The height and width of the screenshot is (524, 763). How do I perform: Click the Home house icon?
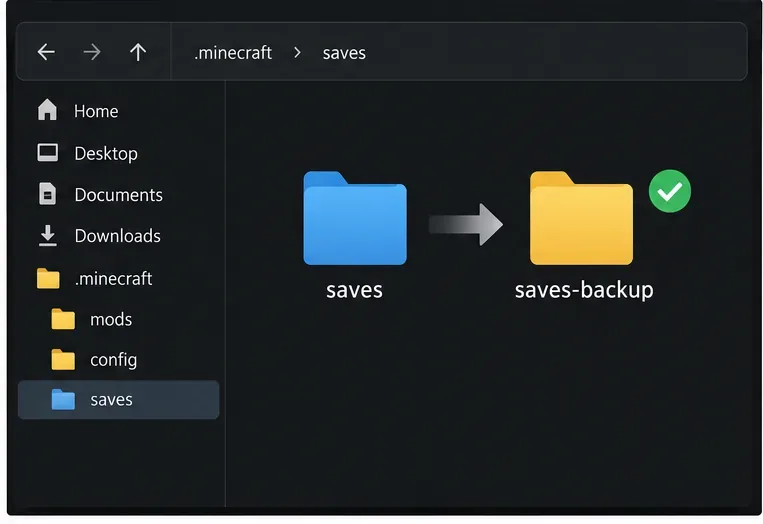coord(47,109)
